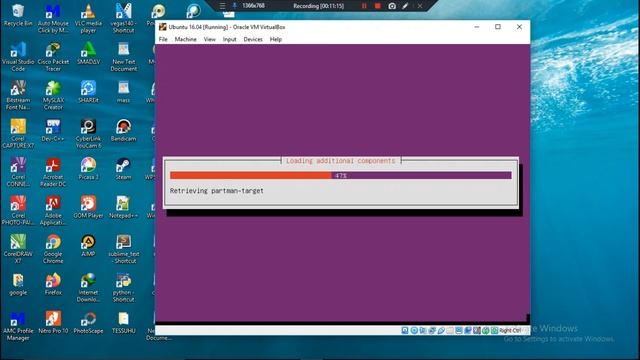Select the CorelDRAW X7 icon
The image size is (640, 360).
coord(18,249)
